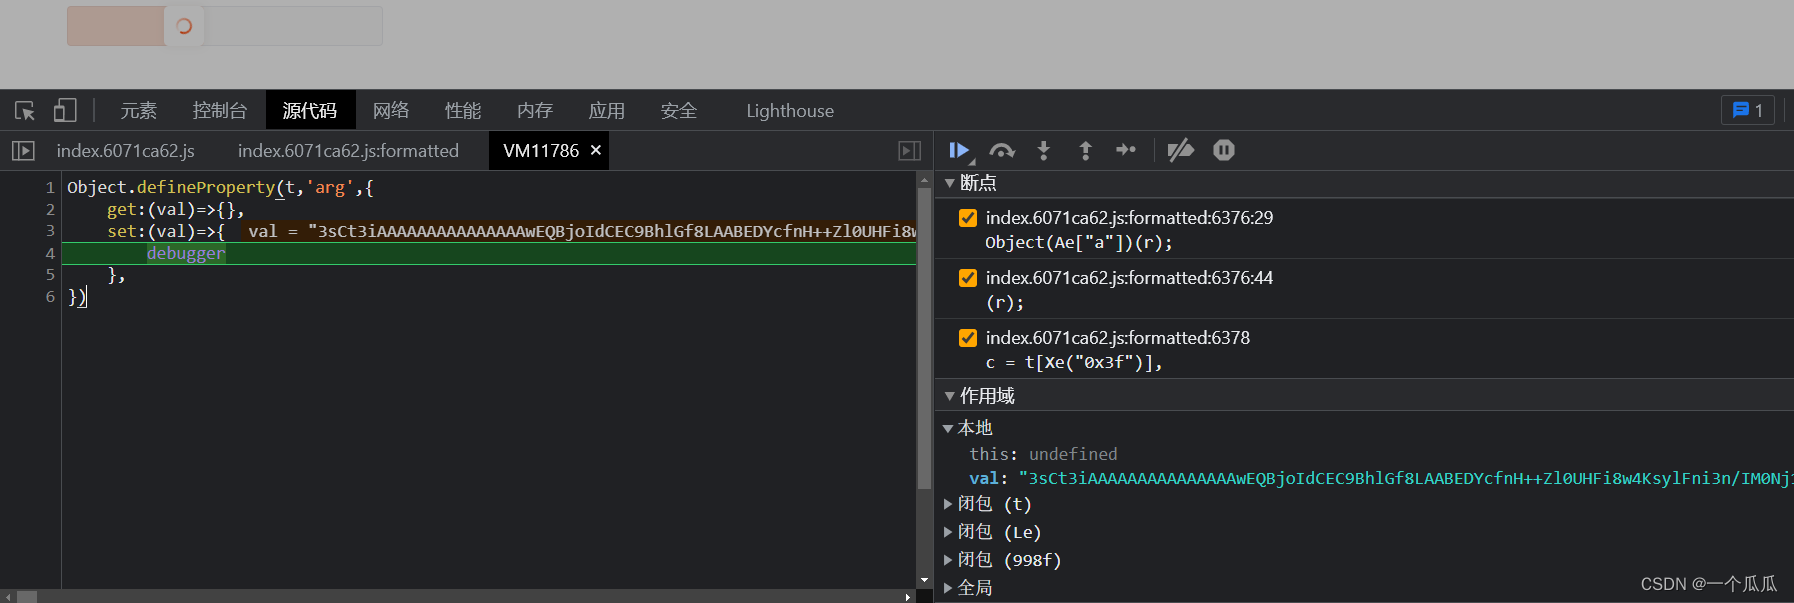Jump to breakpoint code c = t[Xe("0x3f")],
The width and height of the screenshot is (1794, 603).
click(1074, 363)
